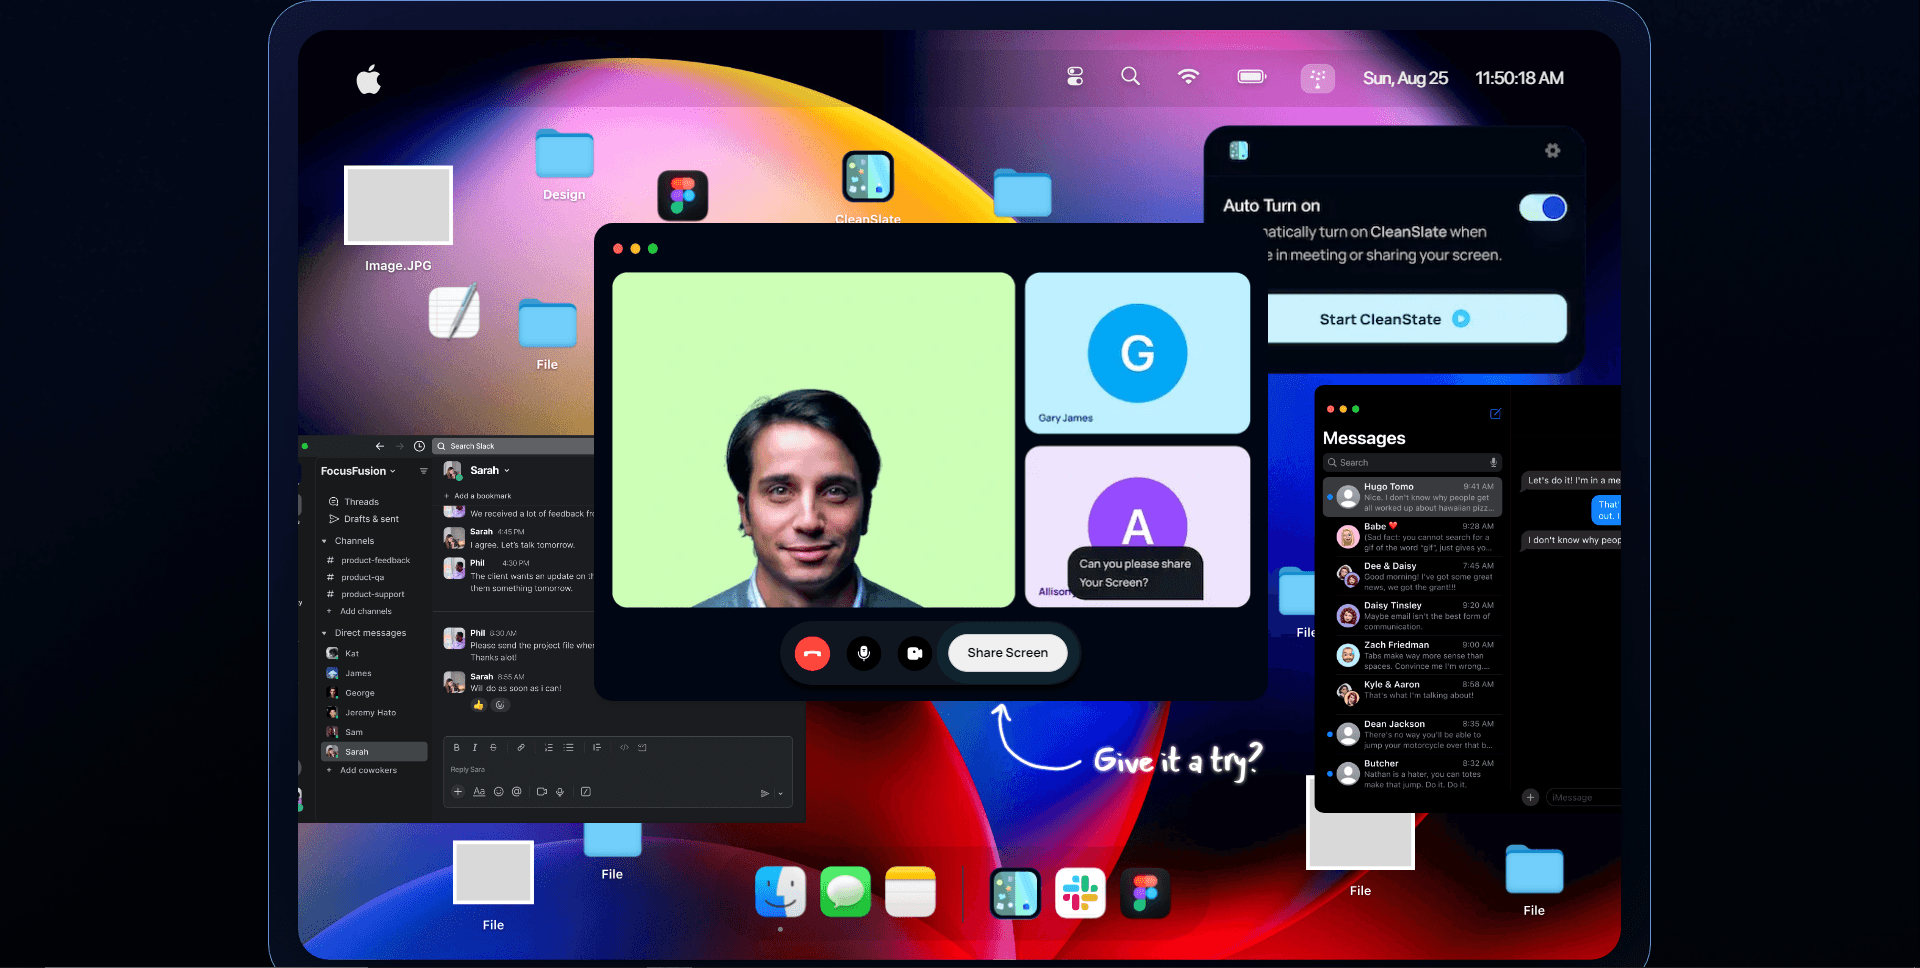
Task: Click the mention @ icon in Slack
Action: (517, 792)
